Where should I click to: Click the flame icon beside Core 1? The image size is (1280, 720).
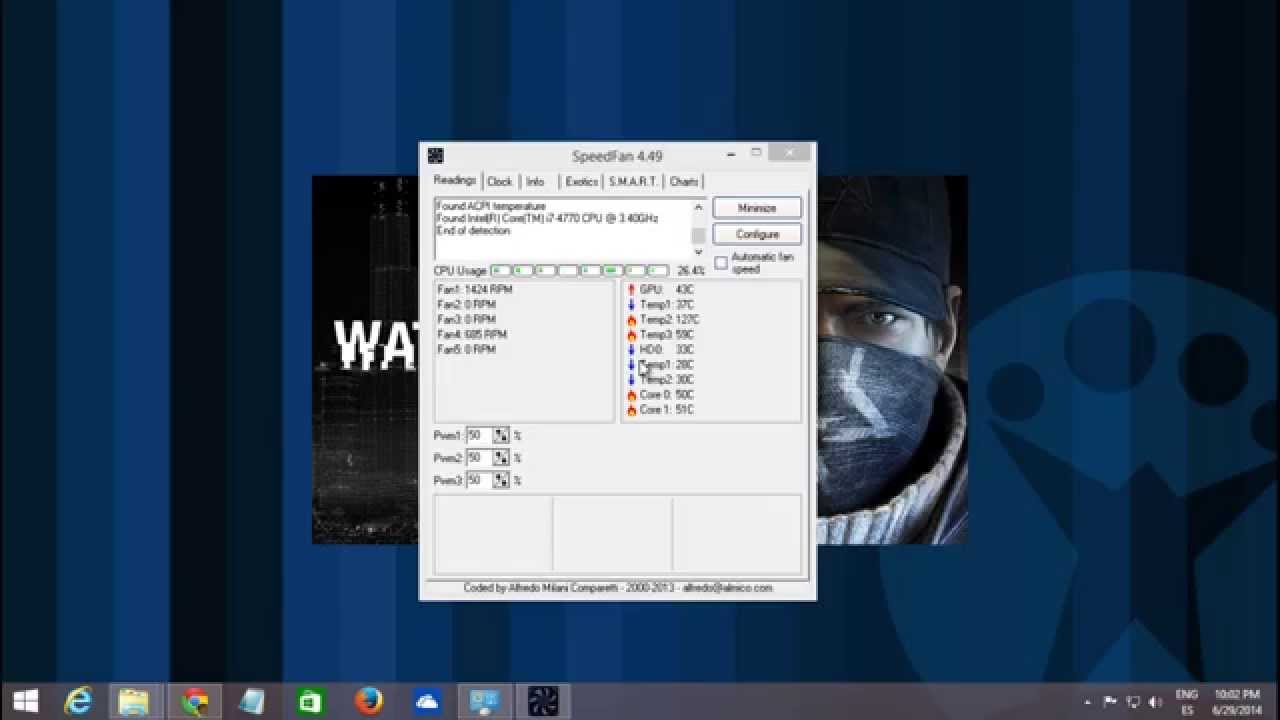(631, 410)
